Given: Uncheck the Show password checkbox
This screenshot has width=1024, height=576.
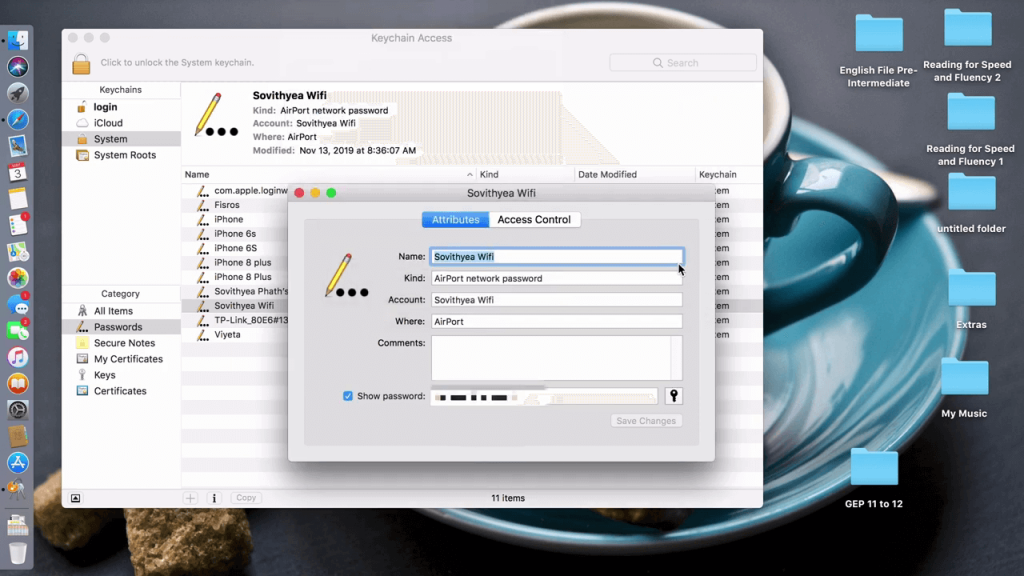Looking at the screenshot, I should [x=347, y=396].
